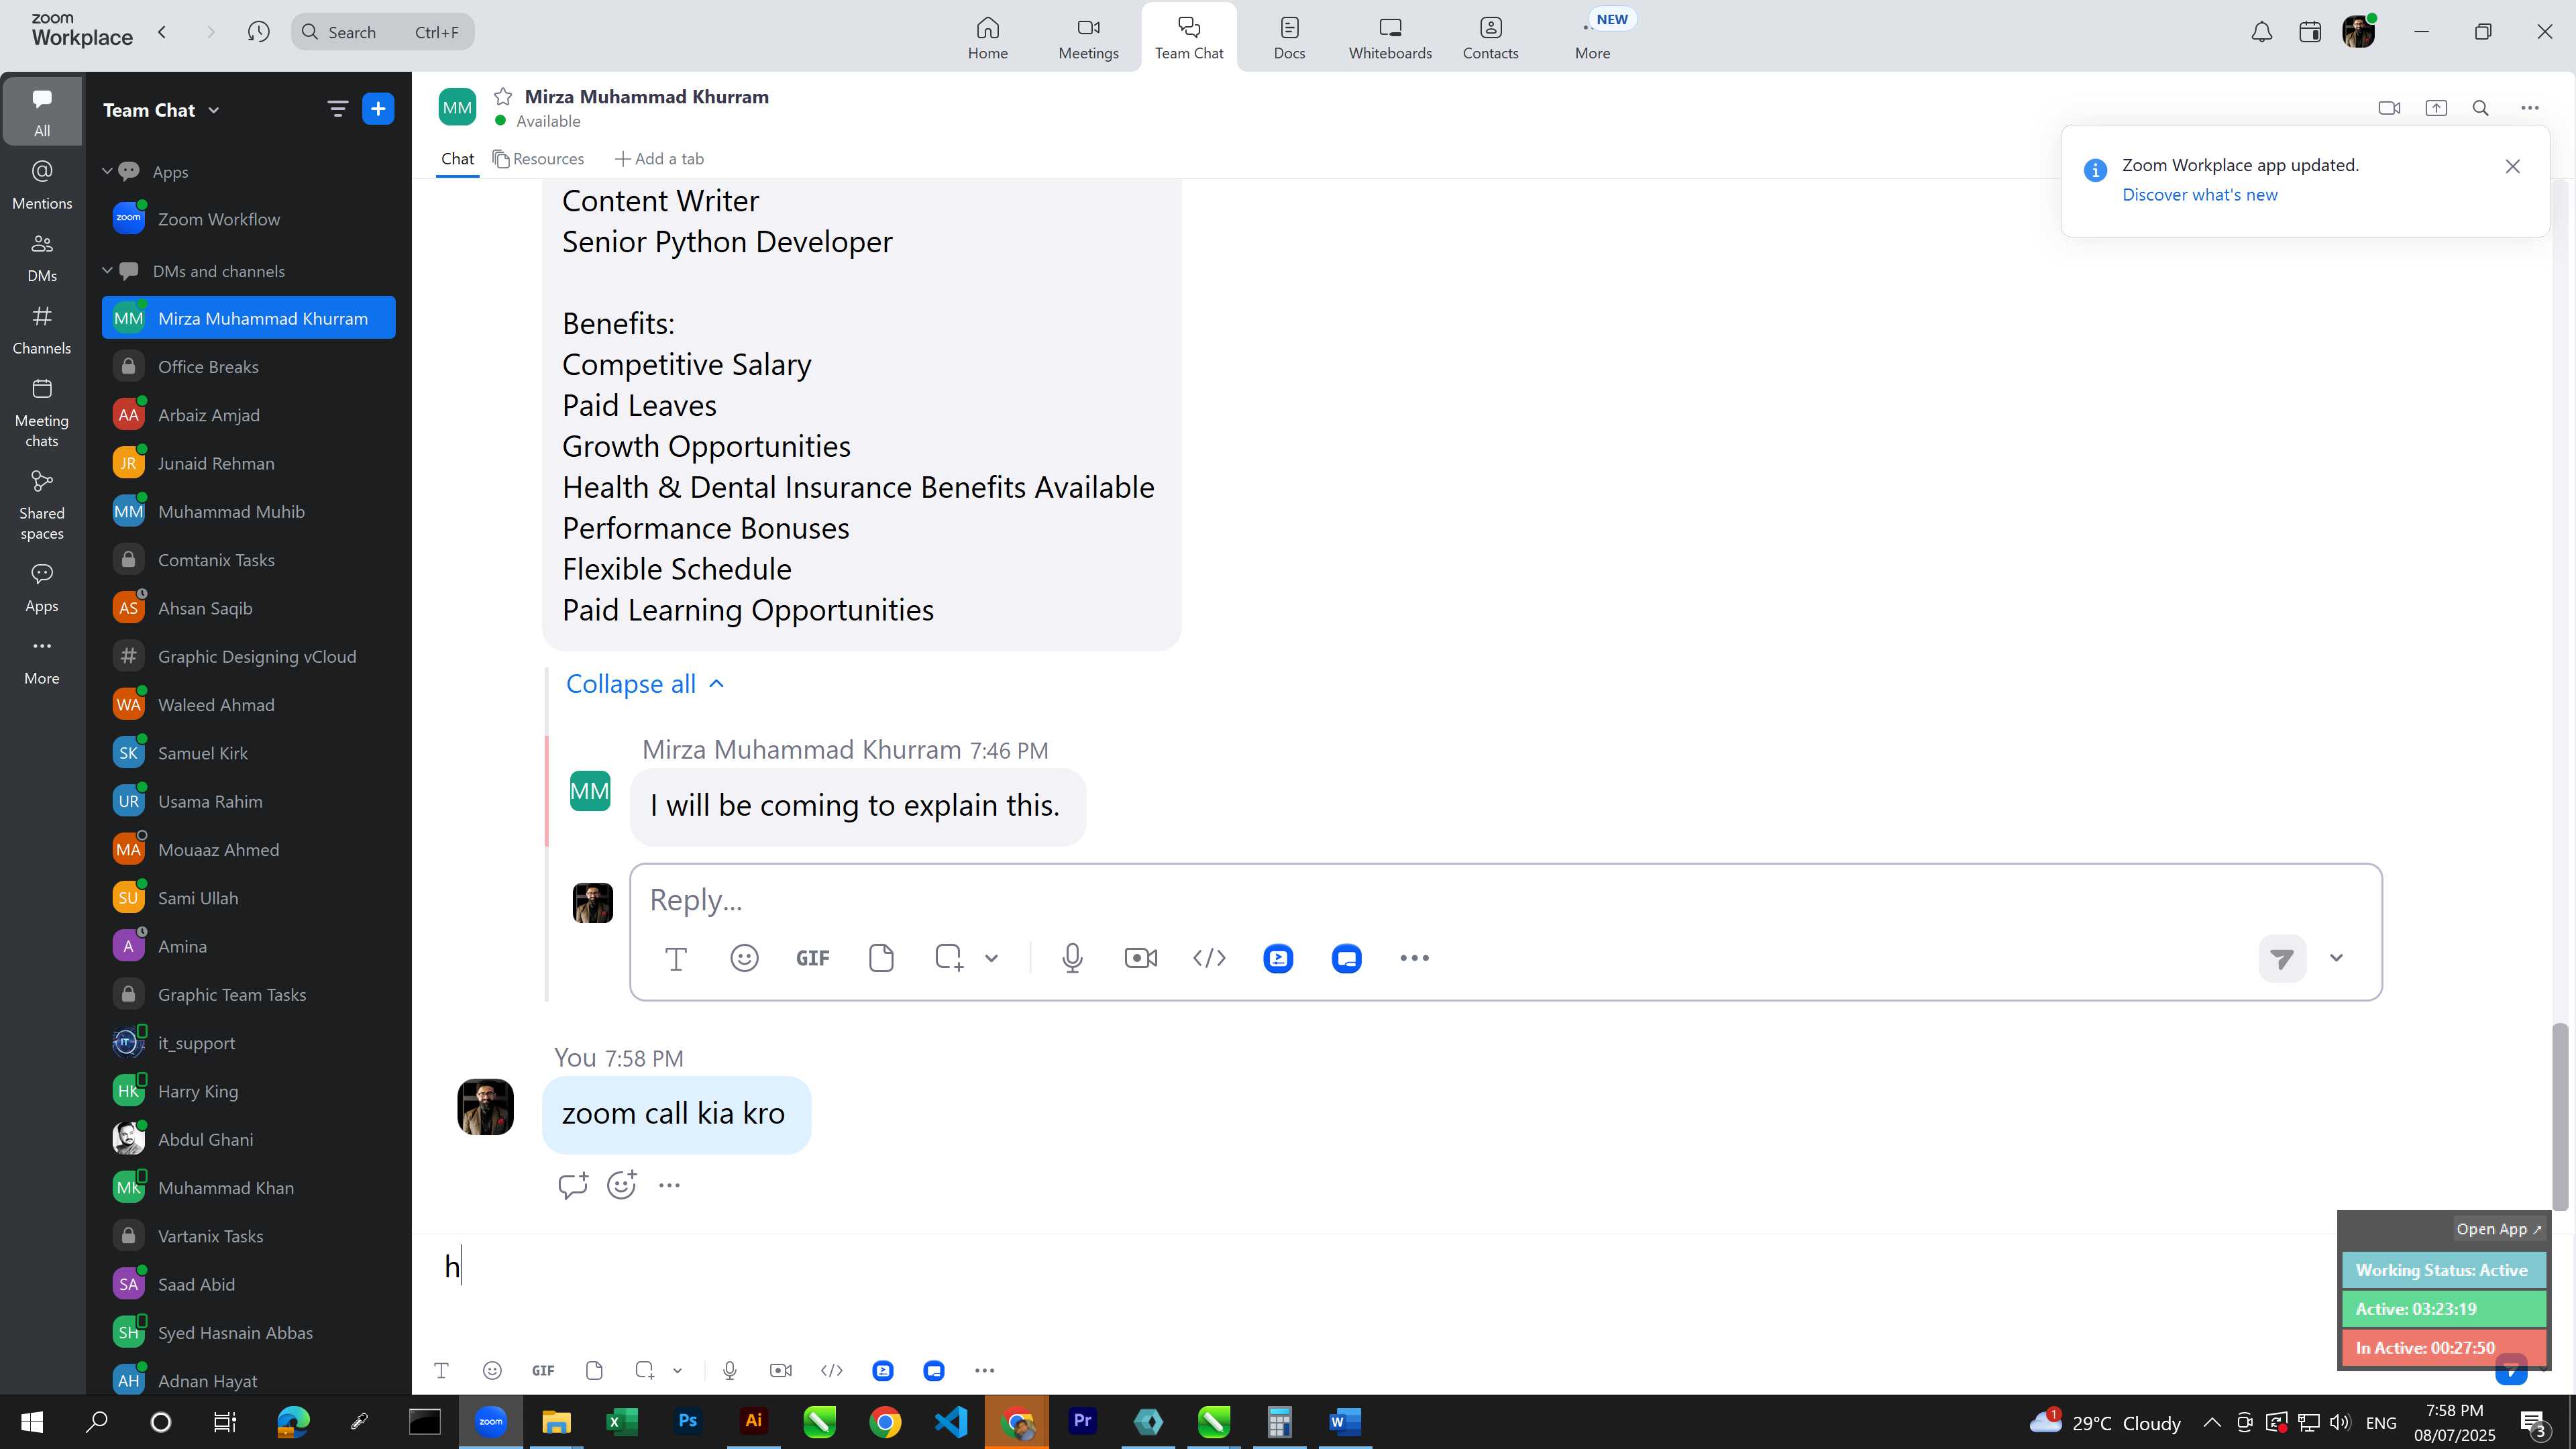Open screenshot dropdown arrow in reply box
This screenshot has width=2576, height=1449.
tap(991, 958)
